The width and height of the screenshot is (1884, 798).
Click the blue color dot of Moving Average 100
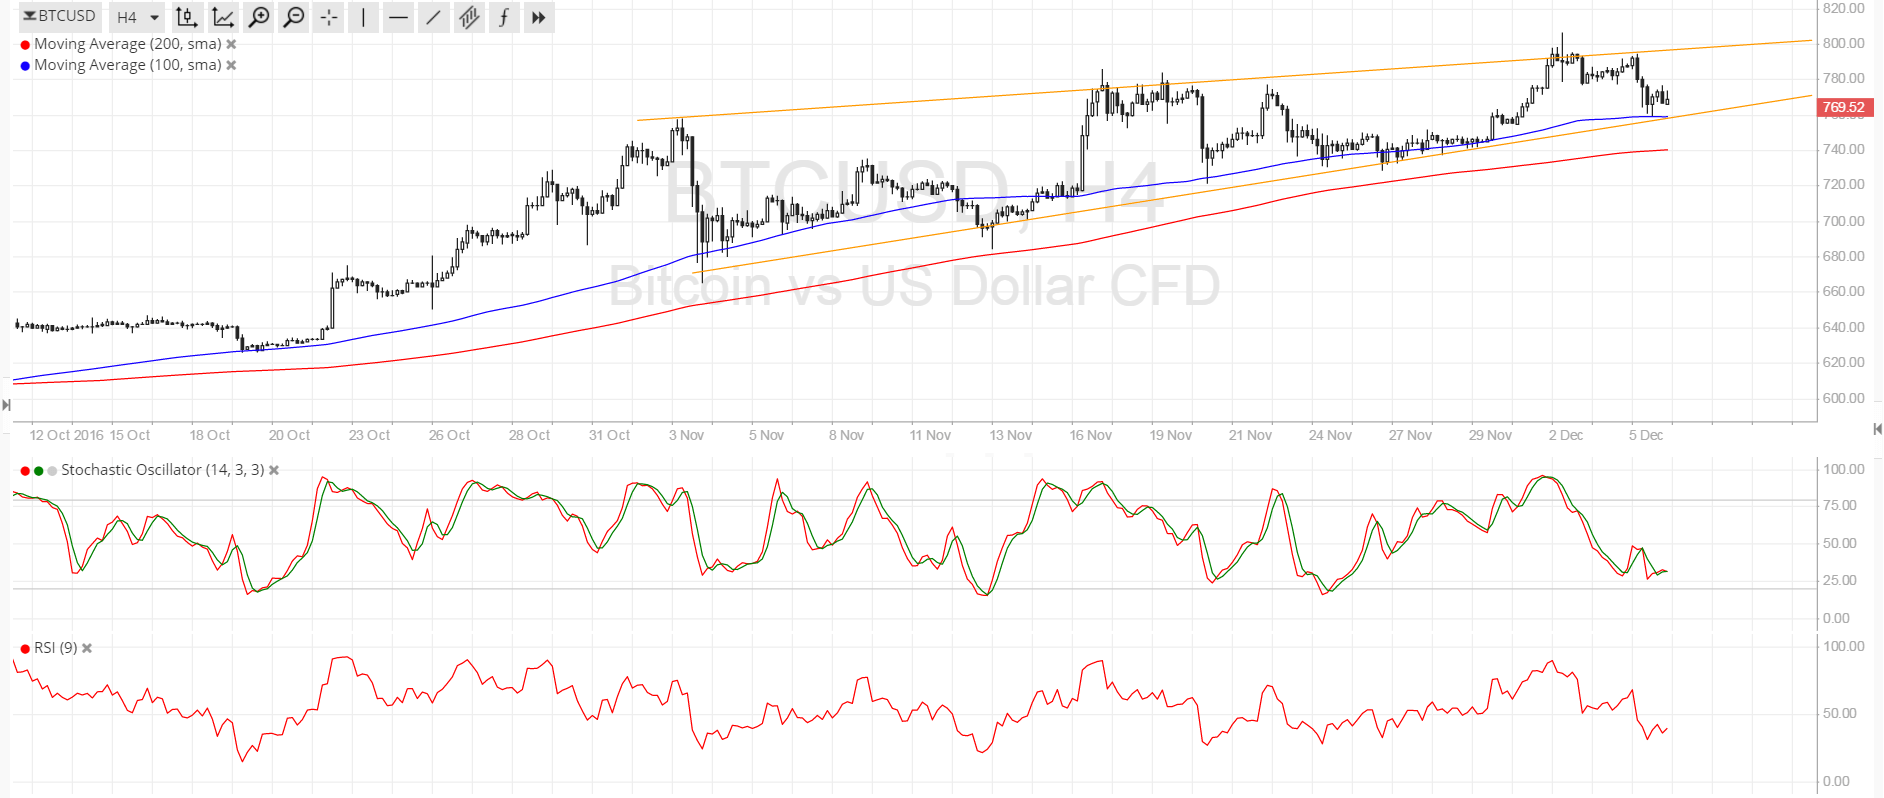(x=25, y=66)
